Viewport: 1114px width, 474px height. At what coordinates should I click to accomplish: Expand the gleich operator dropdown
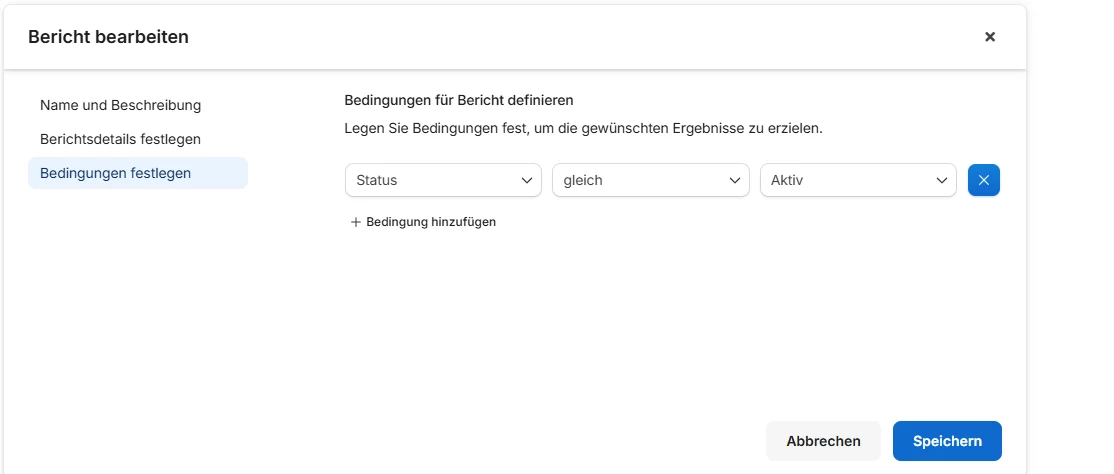650,180
